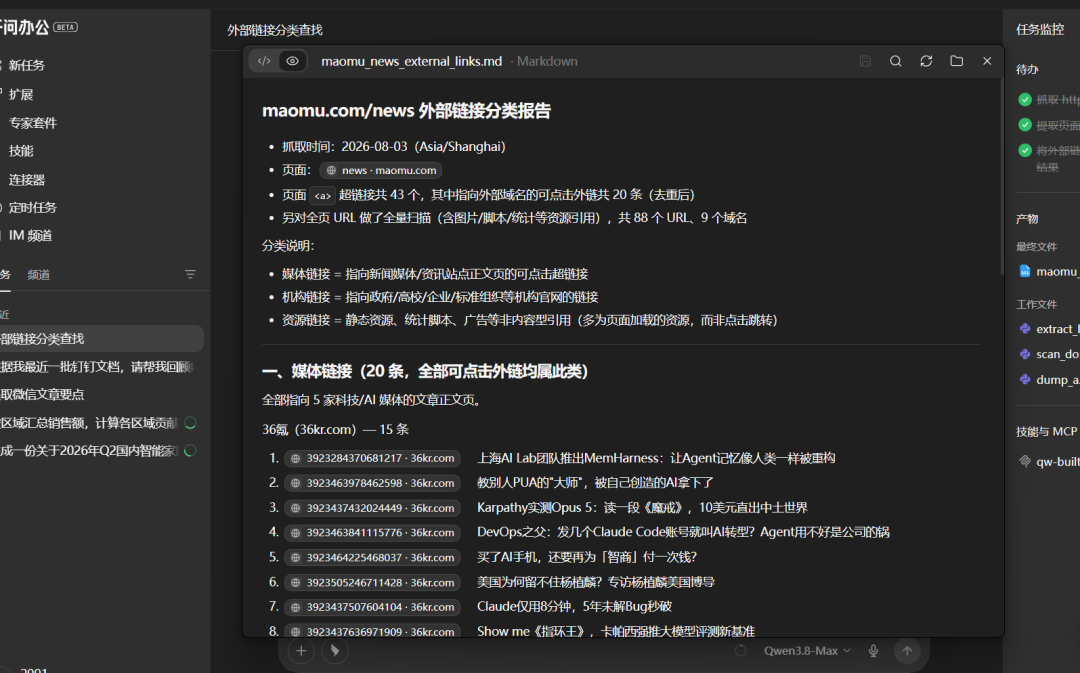
Task: Open the dump_a work file
Action: pyautogui.click(x=1048, y=380)
